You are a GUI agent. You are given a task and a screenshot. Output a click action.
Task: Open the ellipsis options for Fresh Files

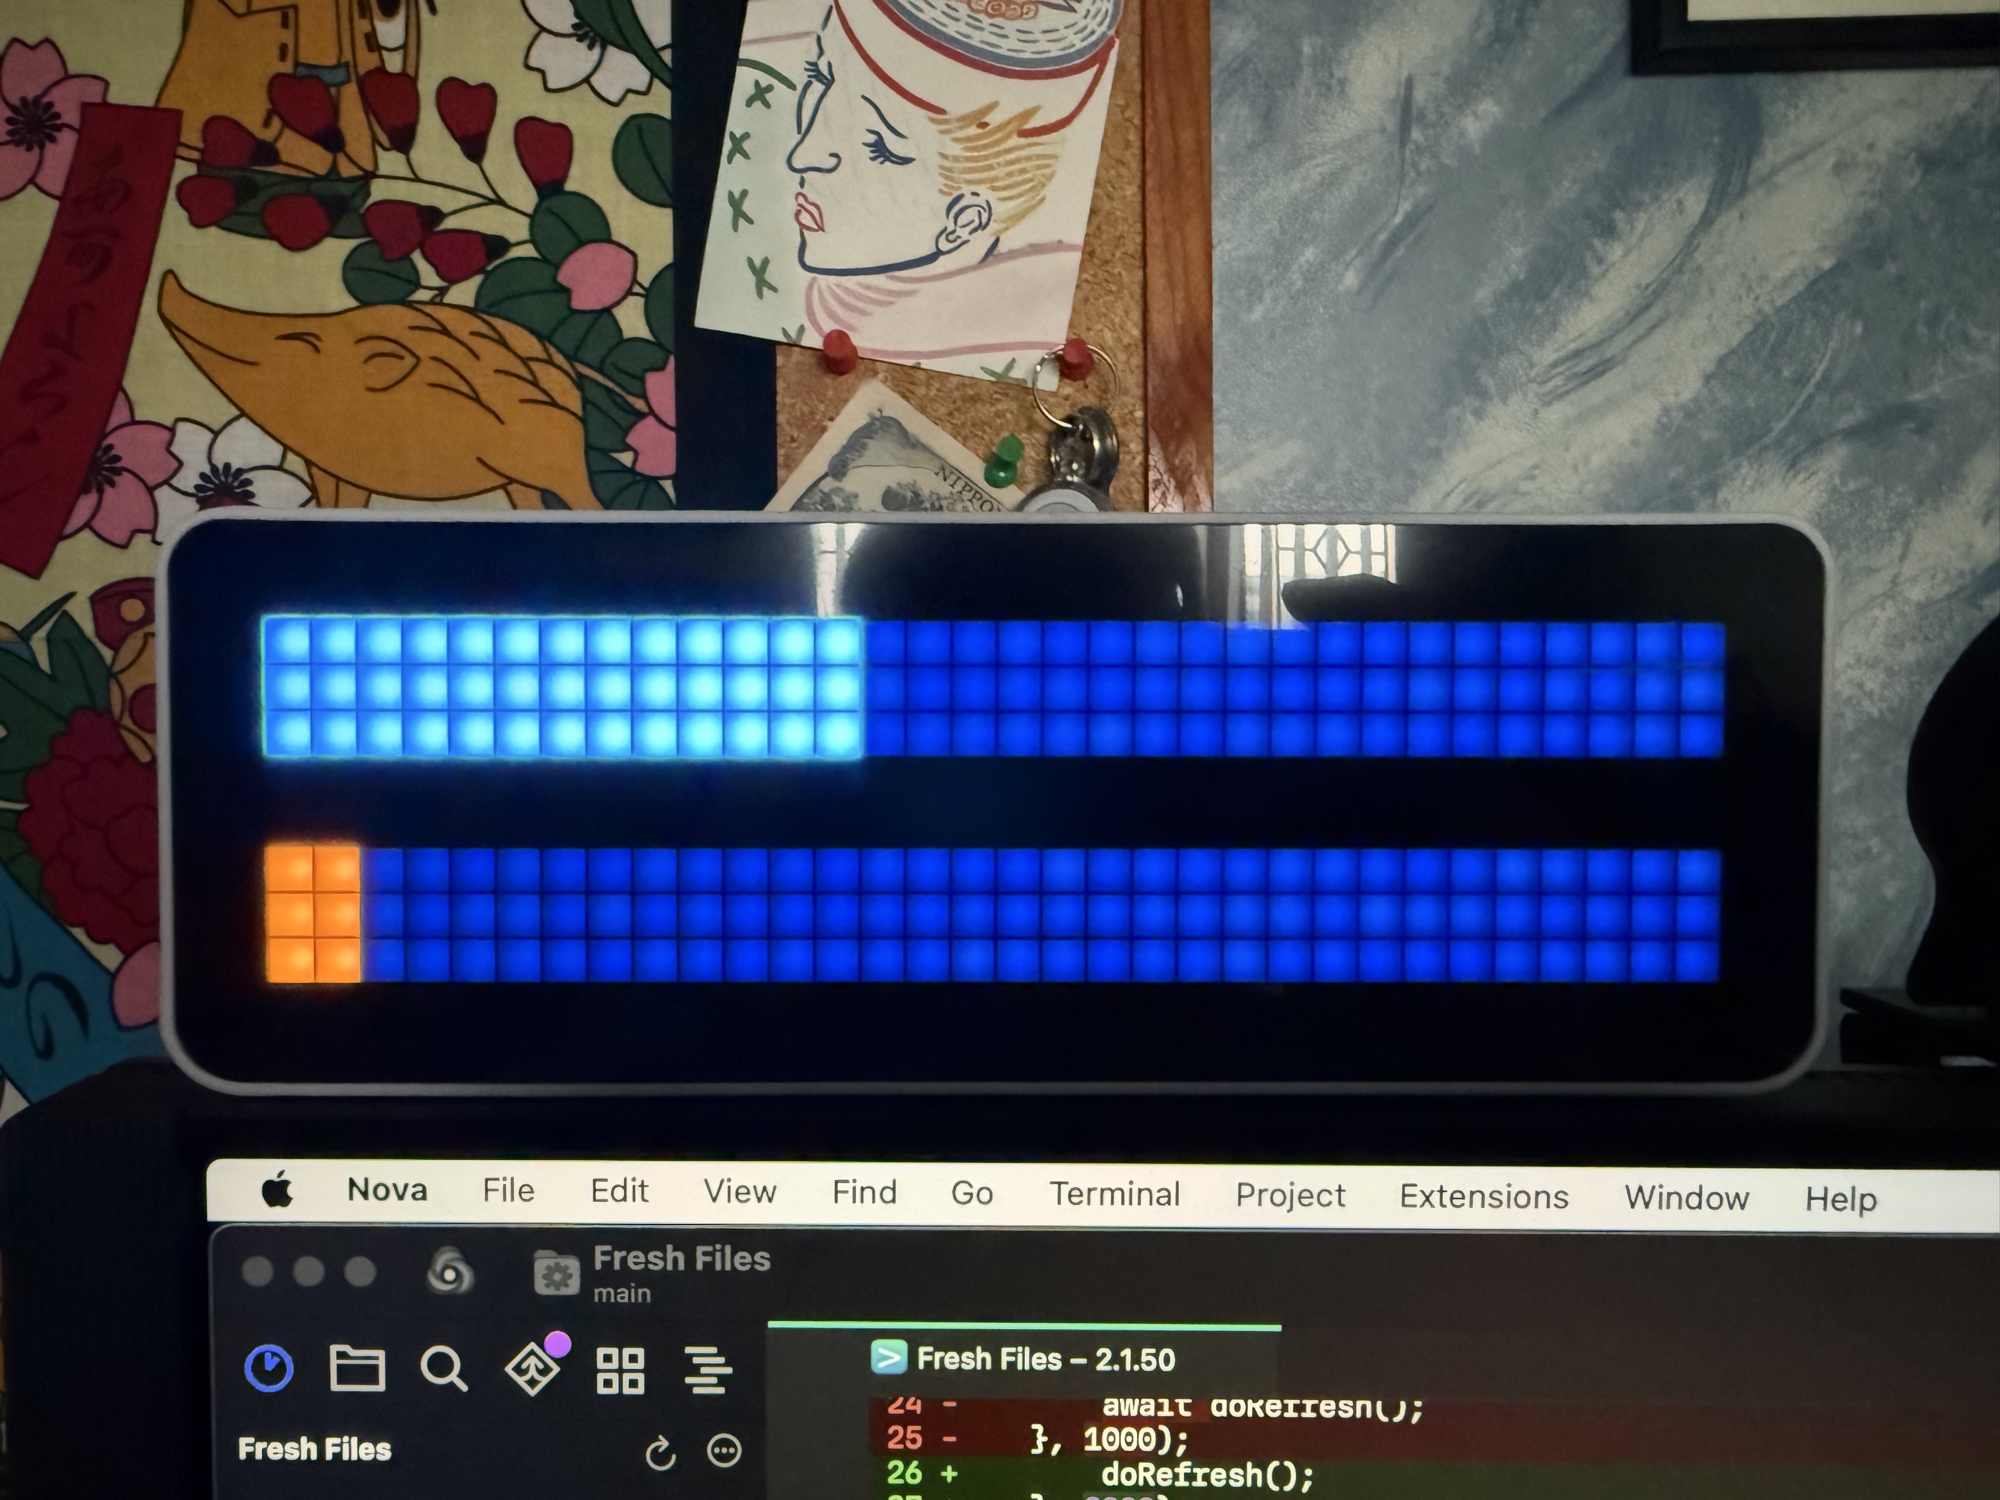[x=724, y=1450]
